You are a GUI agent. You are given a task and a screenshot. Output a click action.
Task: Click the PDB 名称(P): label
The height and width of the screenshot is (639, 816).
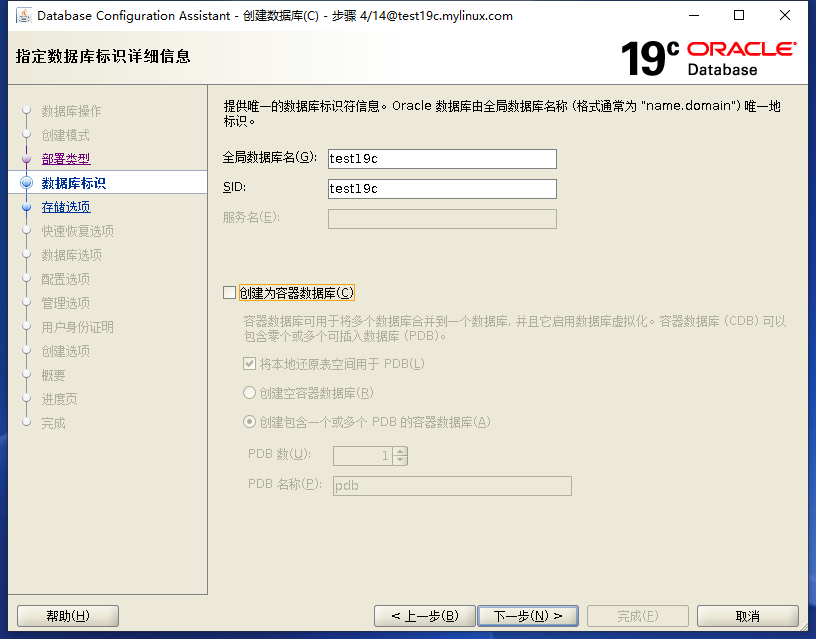coord(285,484)
